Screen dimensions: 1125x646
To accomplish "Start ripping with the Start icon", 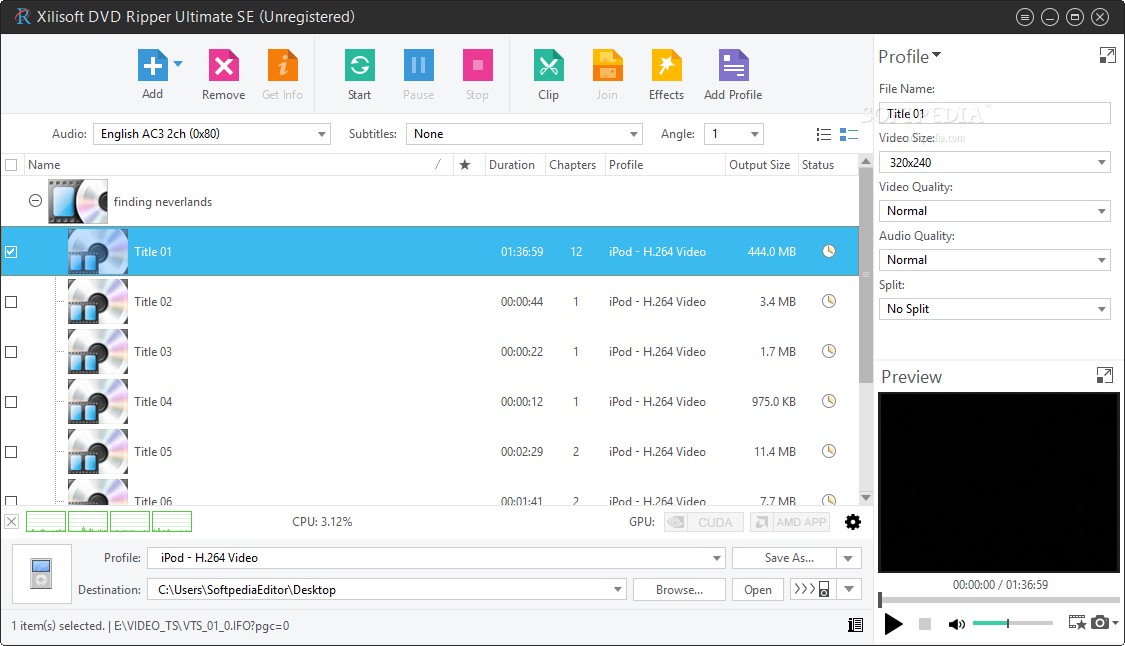I will [359, 67].
